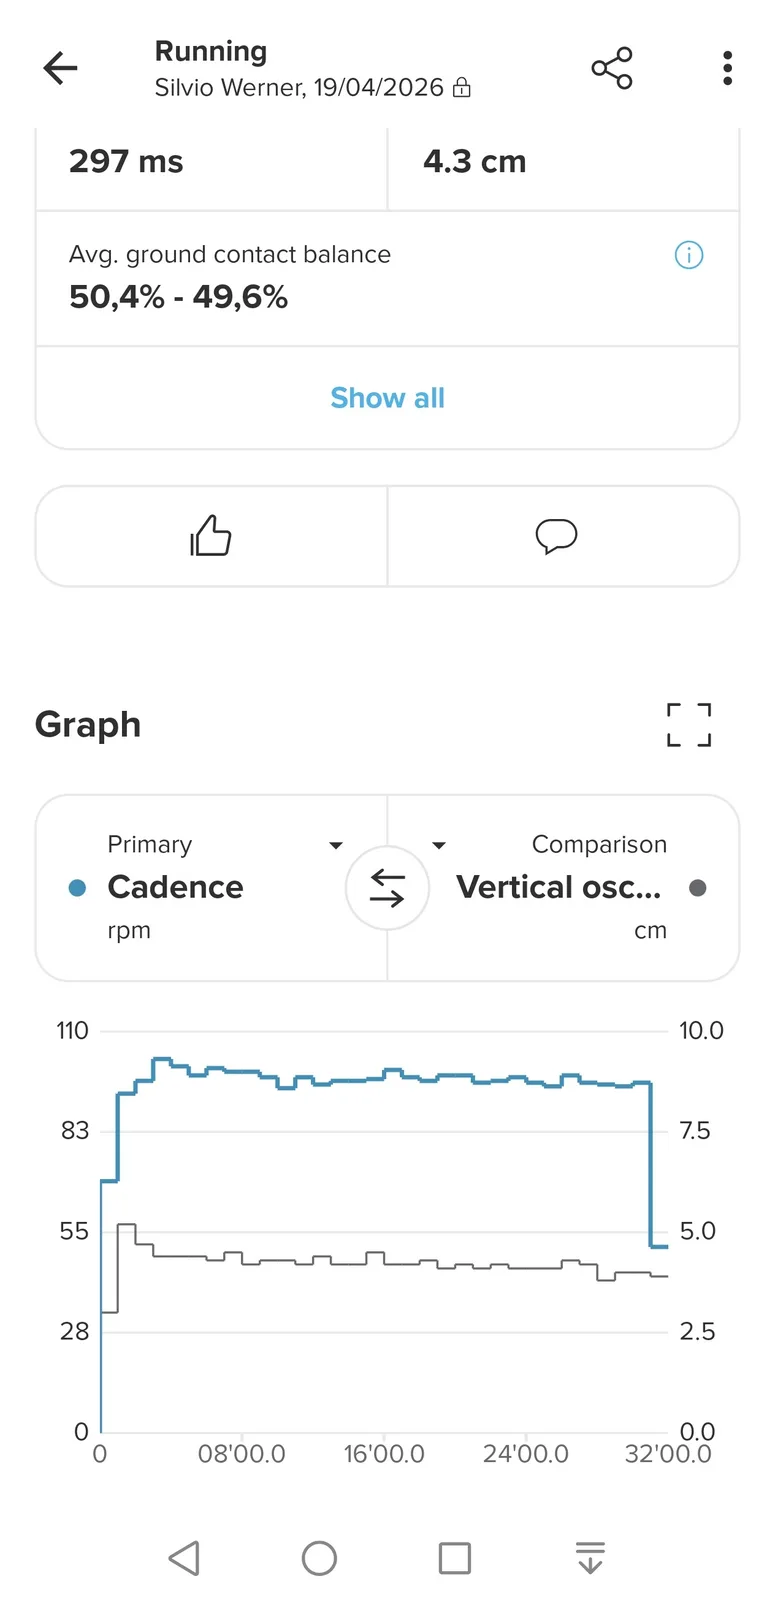The height and width of the screenshot is (1600, 775).
Task: Open the three-dot overflow menu
Action: tap(727, 68)
